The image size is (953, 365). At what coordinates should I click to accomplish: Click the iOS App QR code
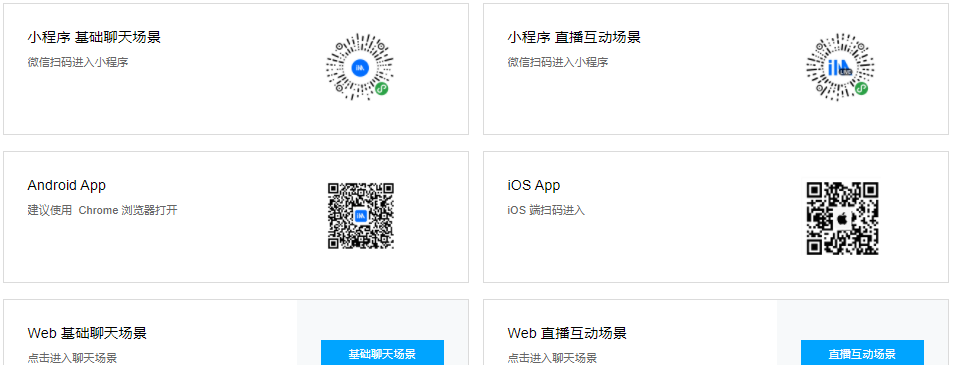[842, 218]
